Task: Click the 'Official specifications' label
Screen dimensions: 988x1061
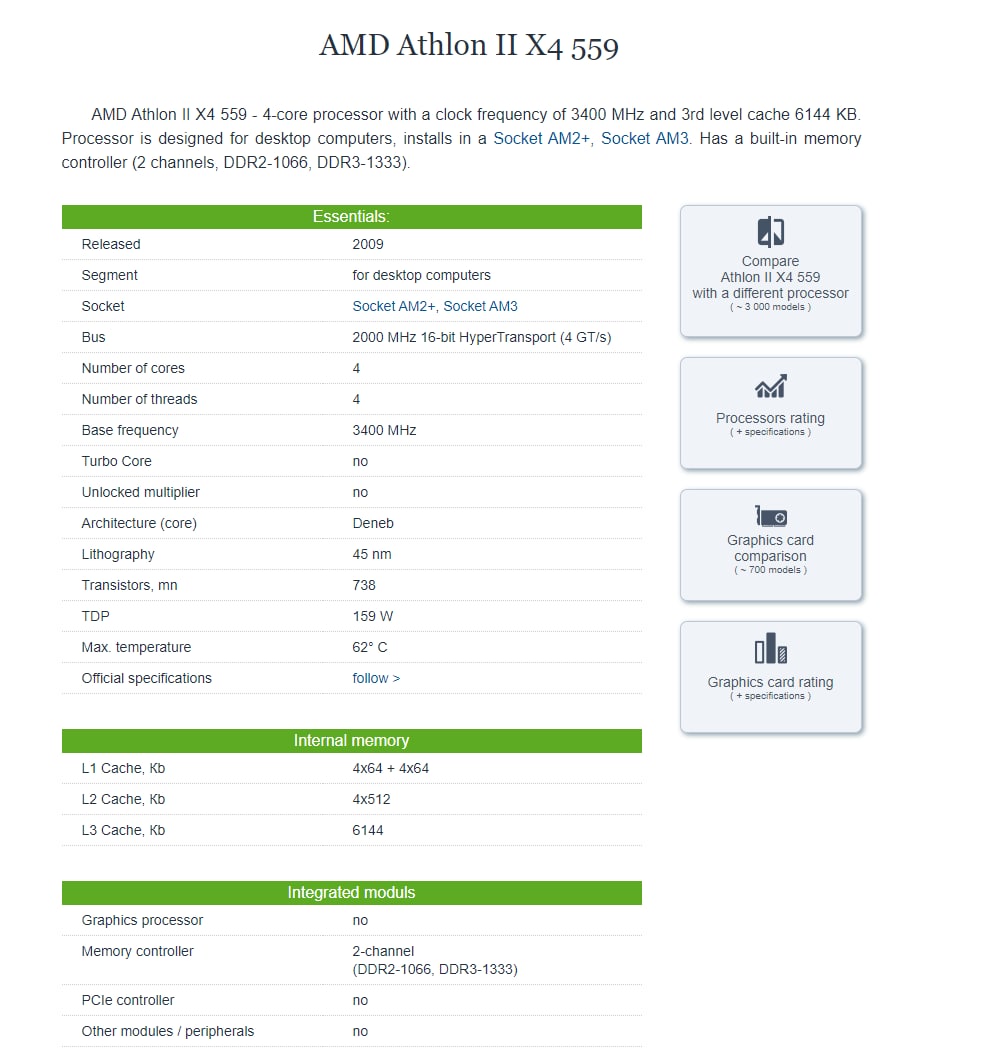Action: (x=147, y=679)
